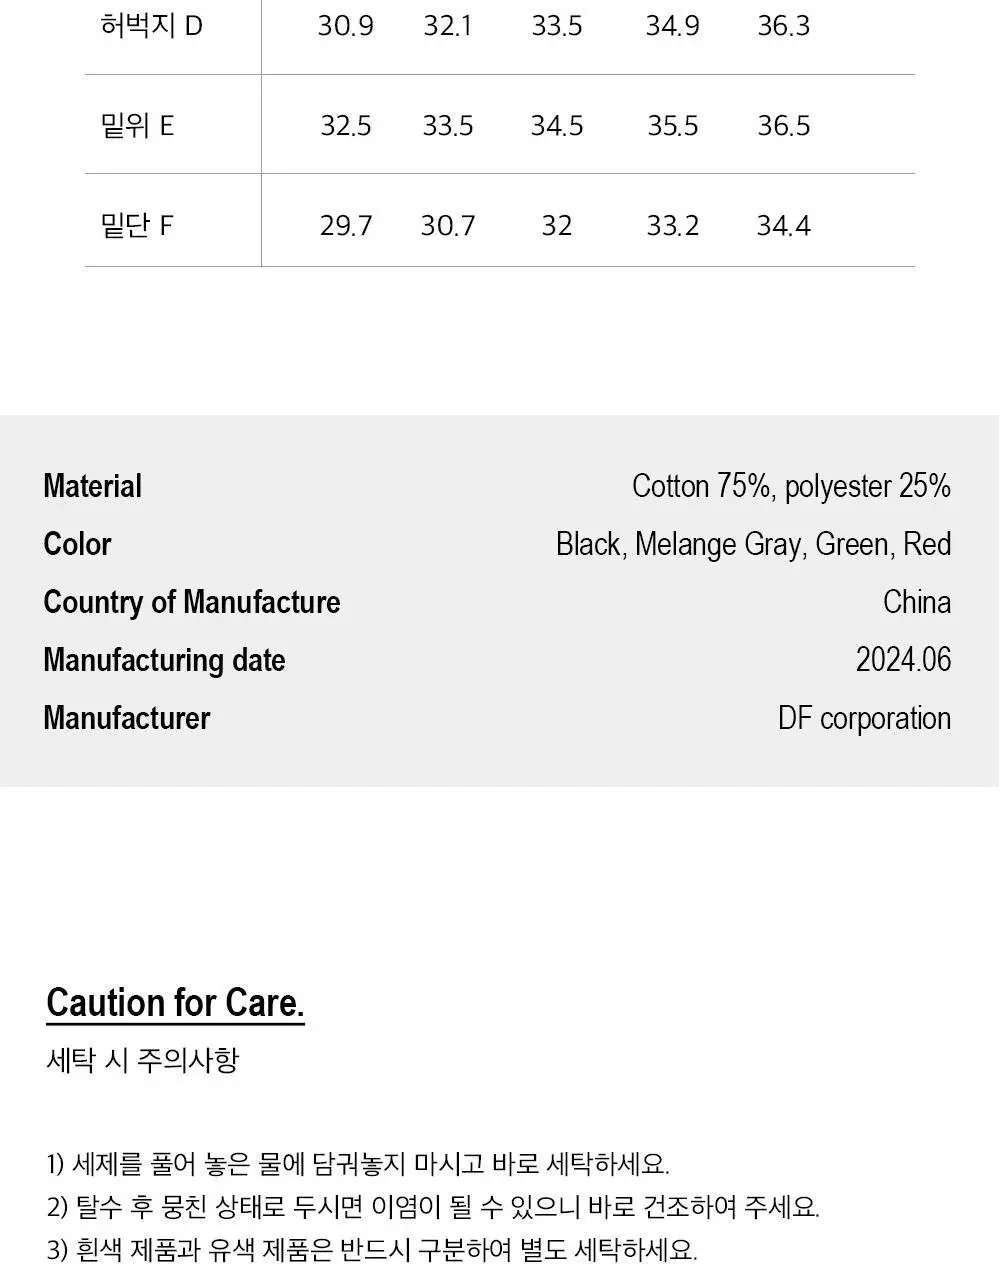
Task: Select the 32 hem measurement value
Action: pos(556,226)
